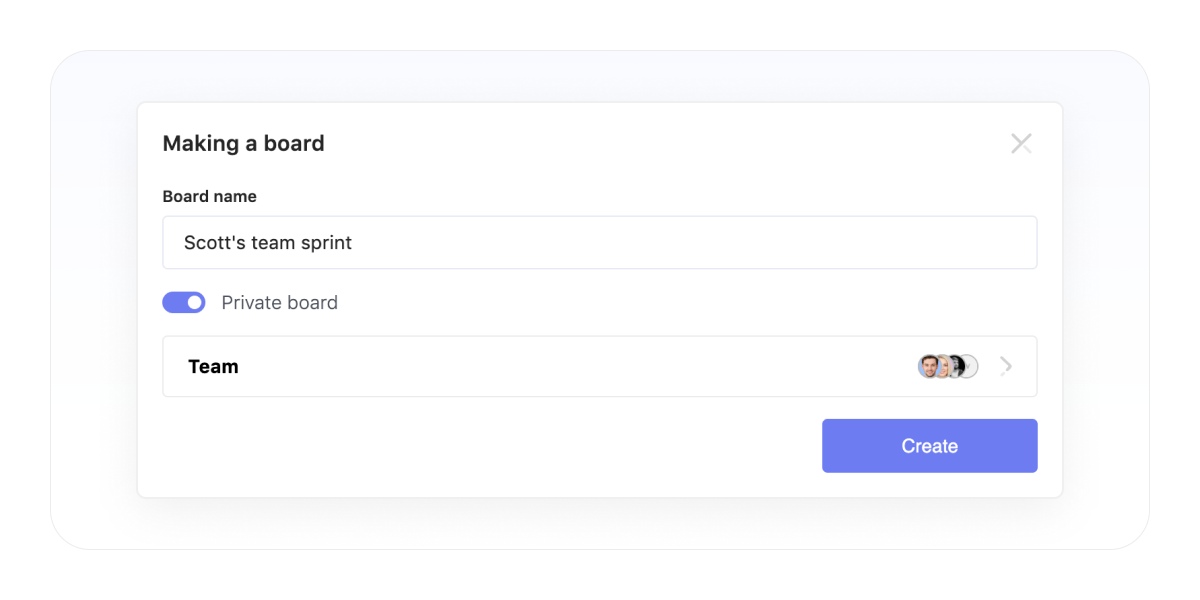1200x600 pixels.
Task: Create the new board
Action: [930, 446]
